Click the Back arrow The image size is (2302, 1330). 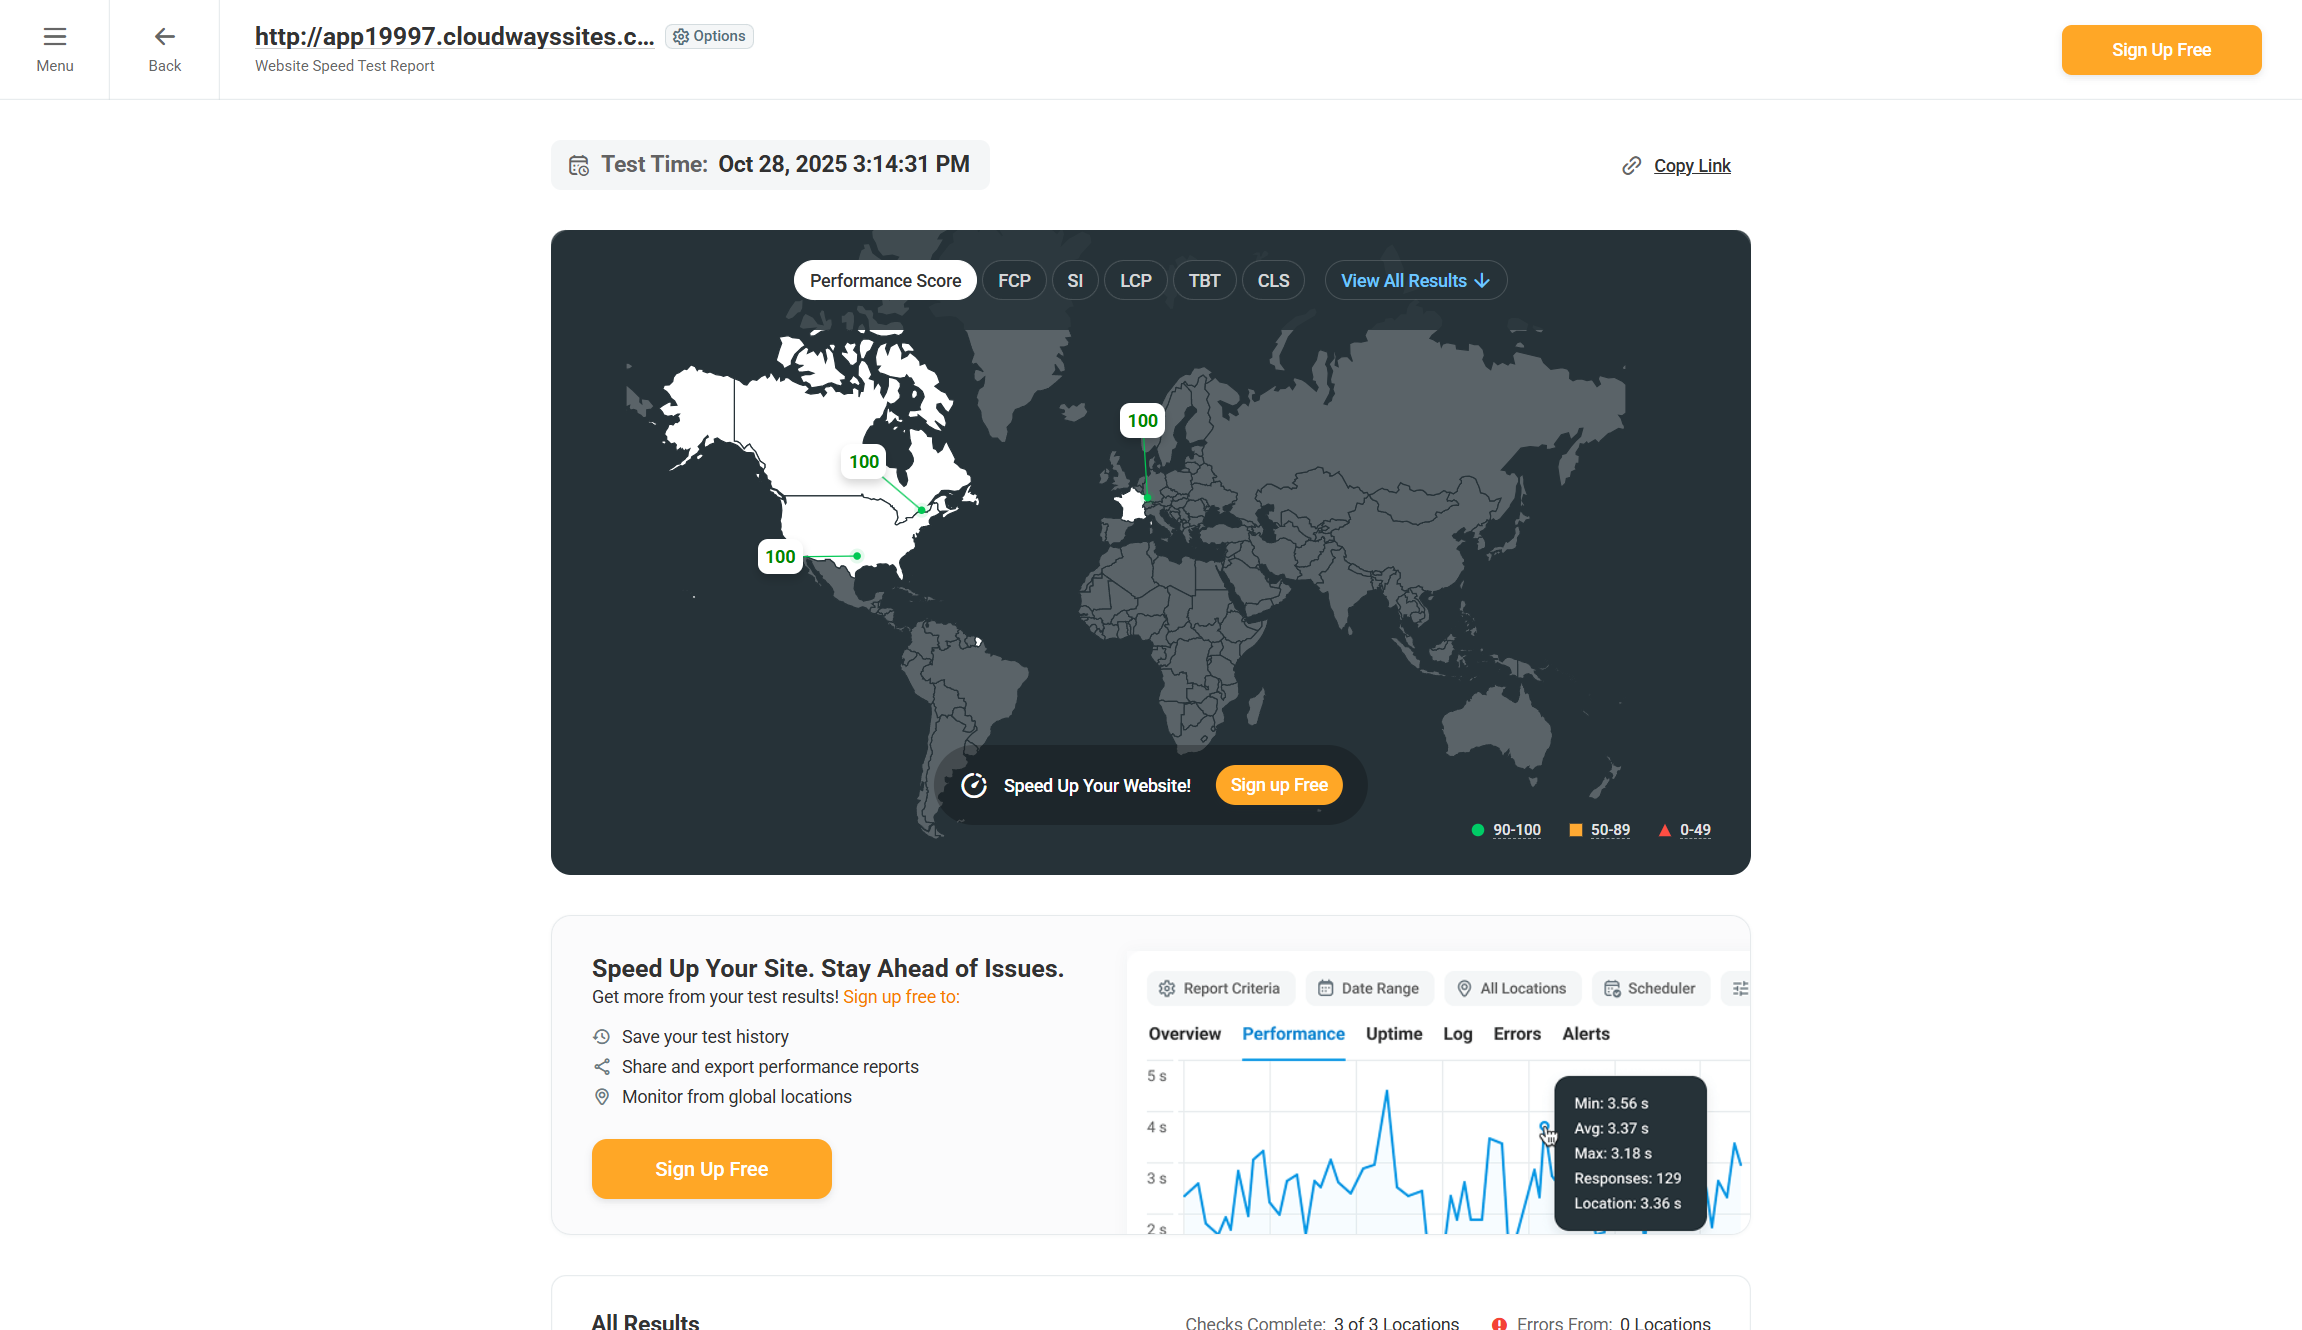click(164, 36)
